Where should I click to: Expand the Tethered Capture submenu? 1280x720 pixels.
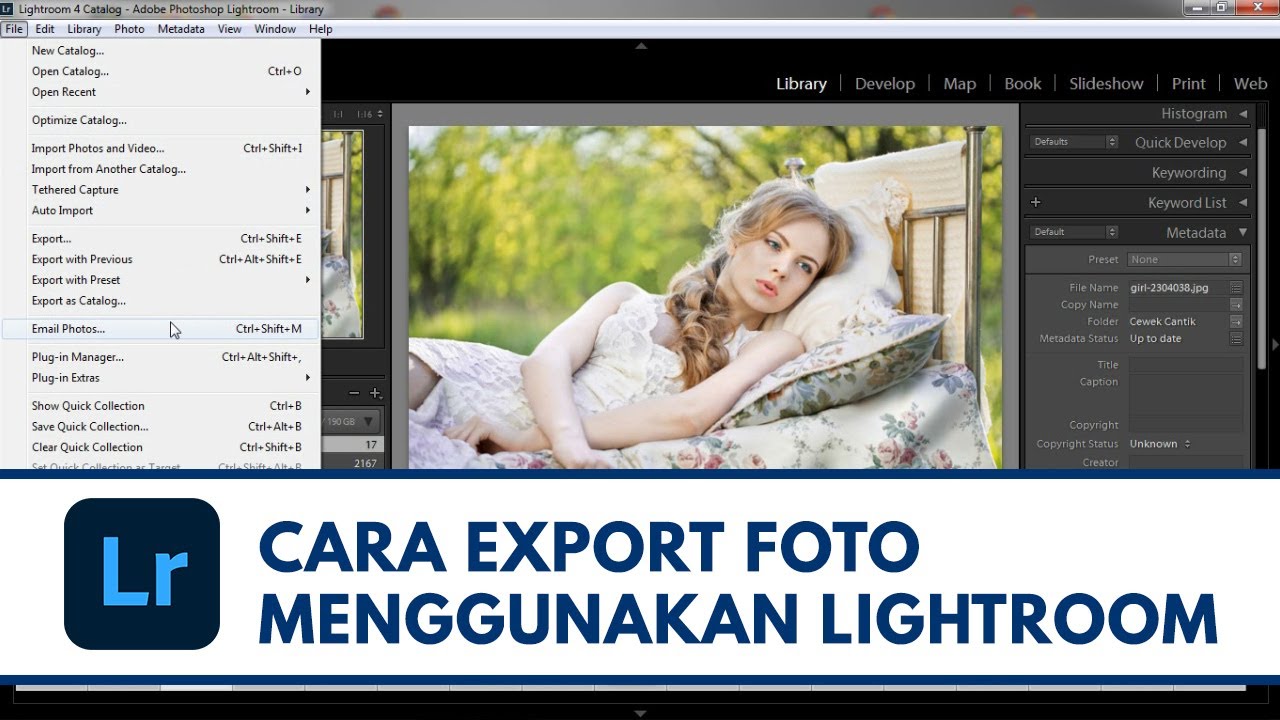(160, 190)
